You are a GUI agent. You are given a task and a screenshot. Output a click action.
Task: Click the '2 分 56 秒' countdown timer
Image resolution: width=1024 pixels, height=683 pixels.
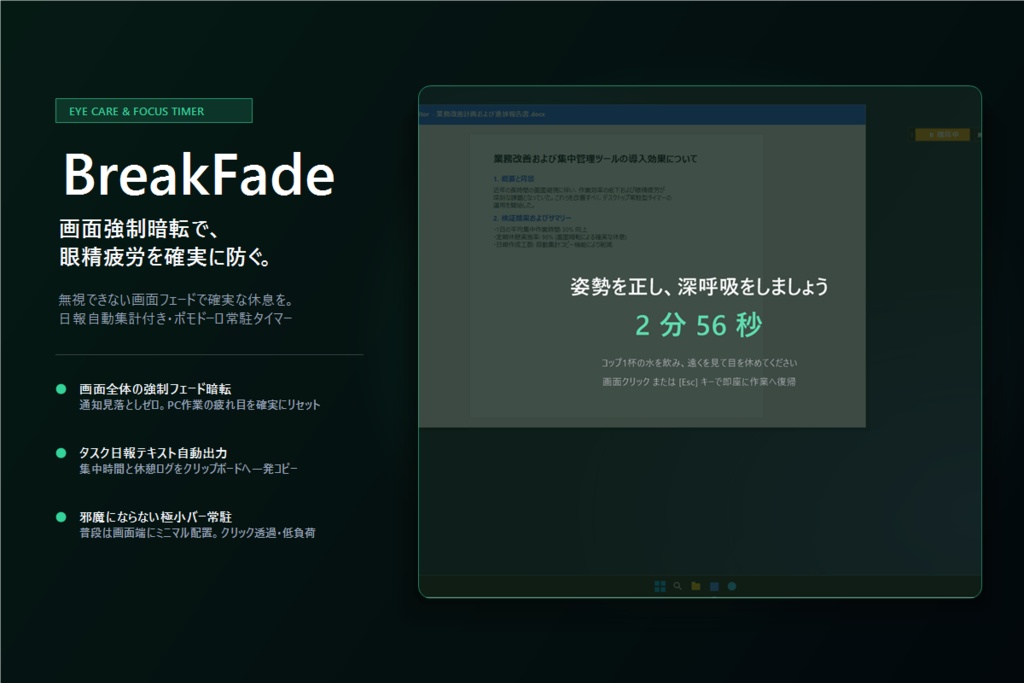(x=699, y=325)
